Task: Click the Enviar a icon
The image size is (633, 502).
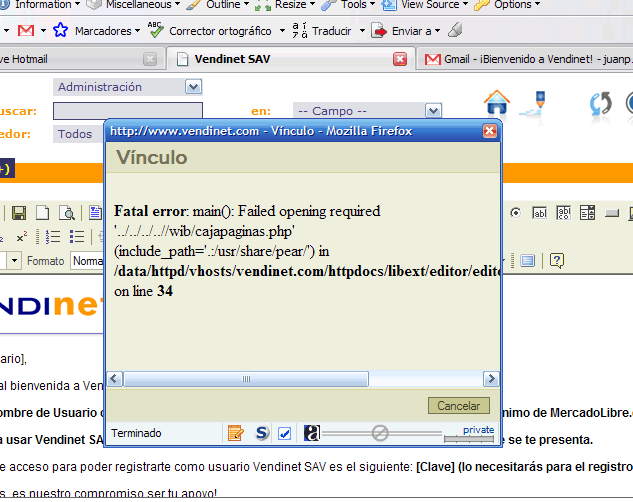Action: 379,31
